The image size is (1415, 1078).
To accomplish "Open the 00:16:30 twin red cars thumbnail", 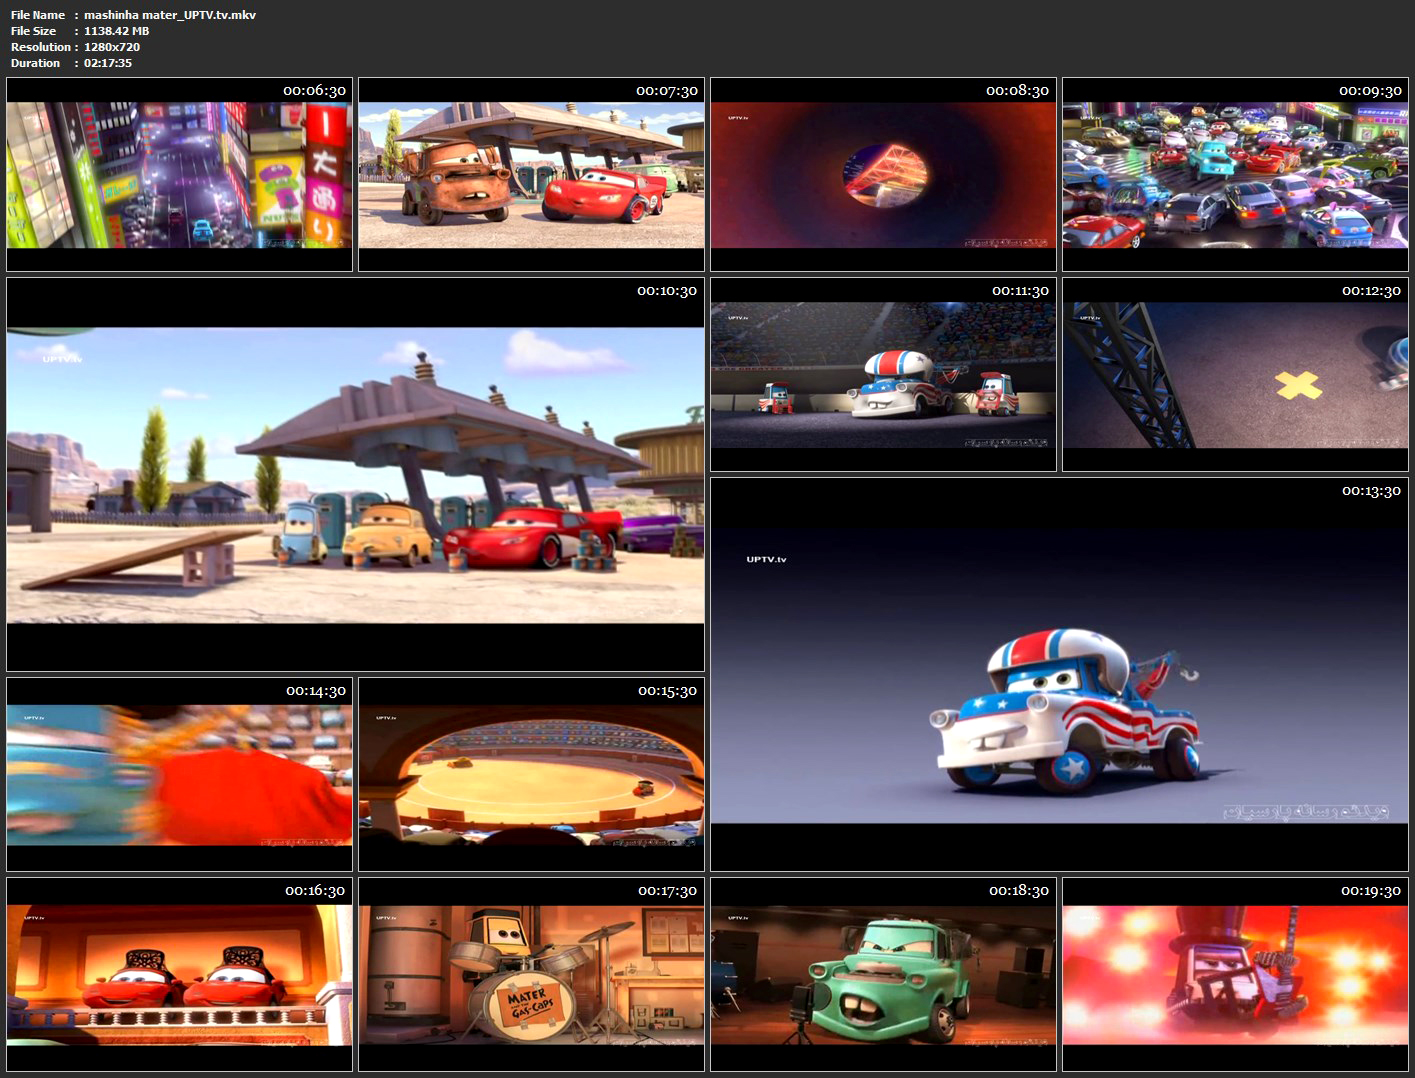I will click(x=180, y=975).
